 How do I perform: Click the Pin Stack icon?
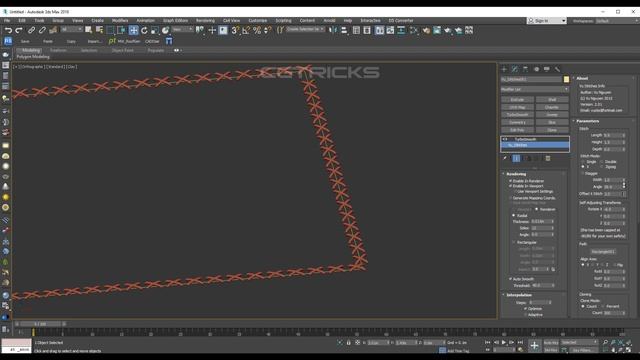[505, 158]
